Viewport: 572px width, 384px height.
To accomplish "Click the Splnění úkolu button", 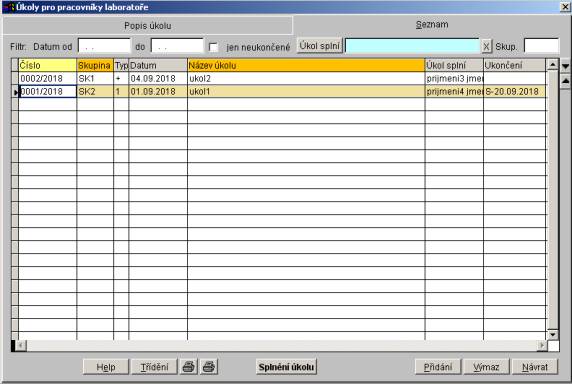I will click(286, 367).
